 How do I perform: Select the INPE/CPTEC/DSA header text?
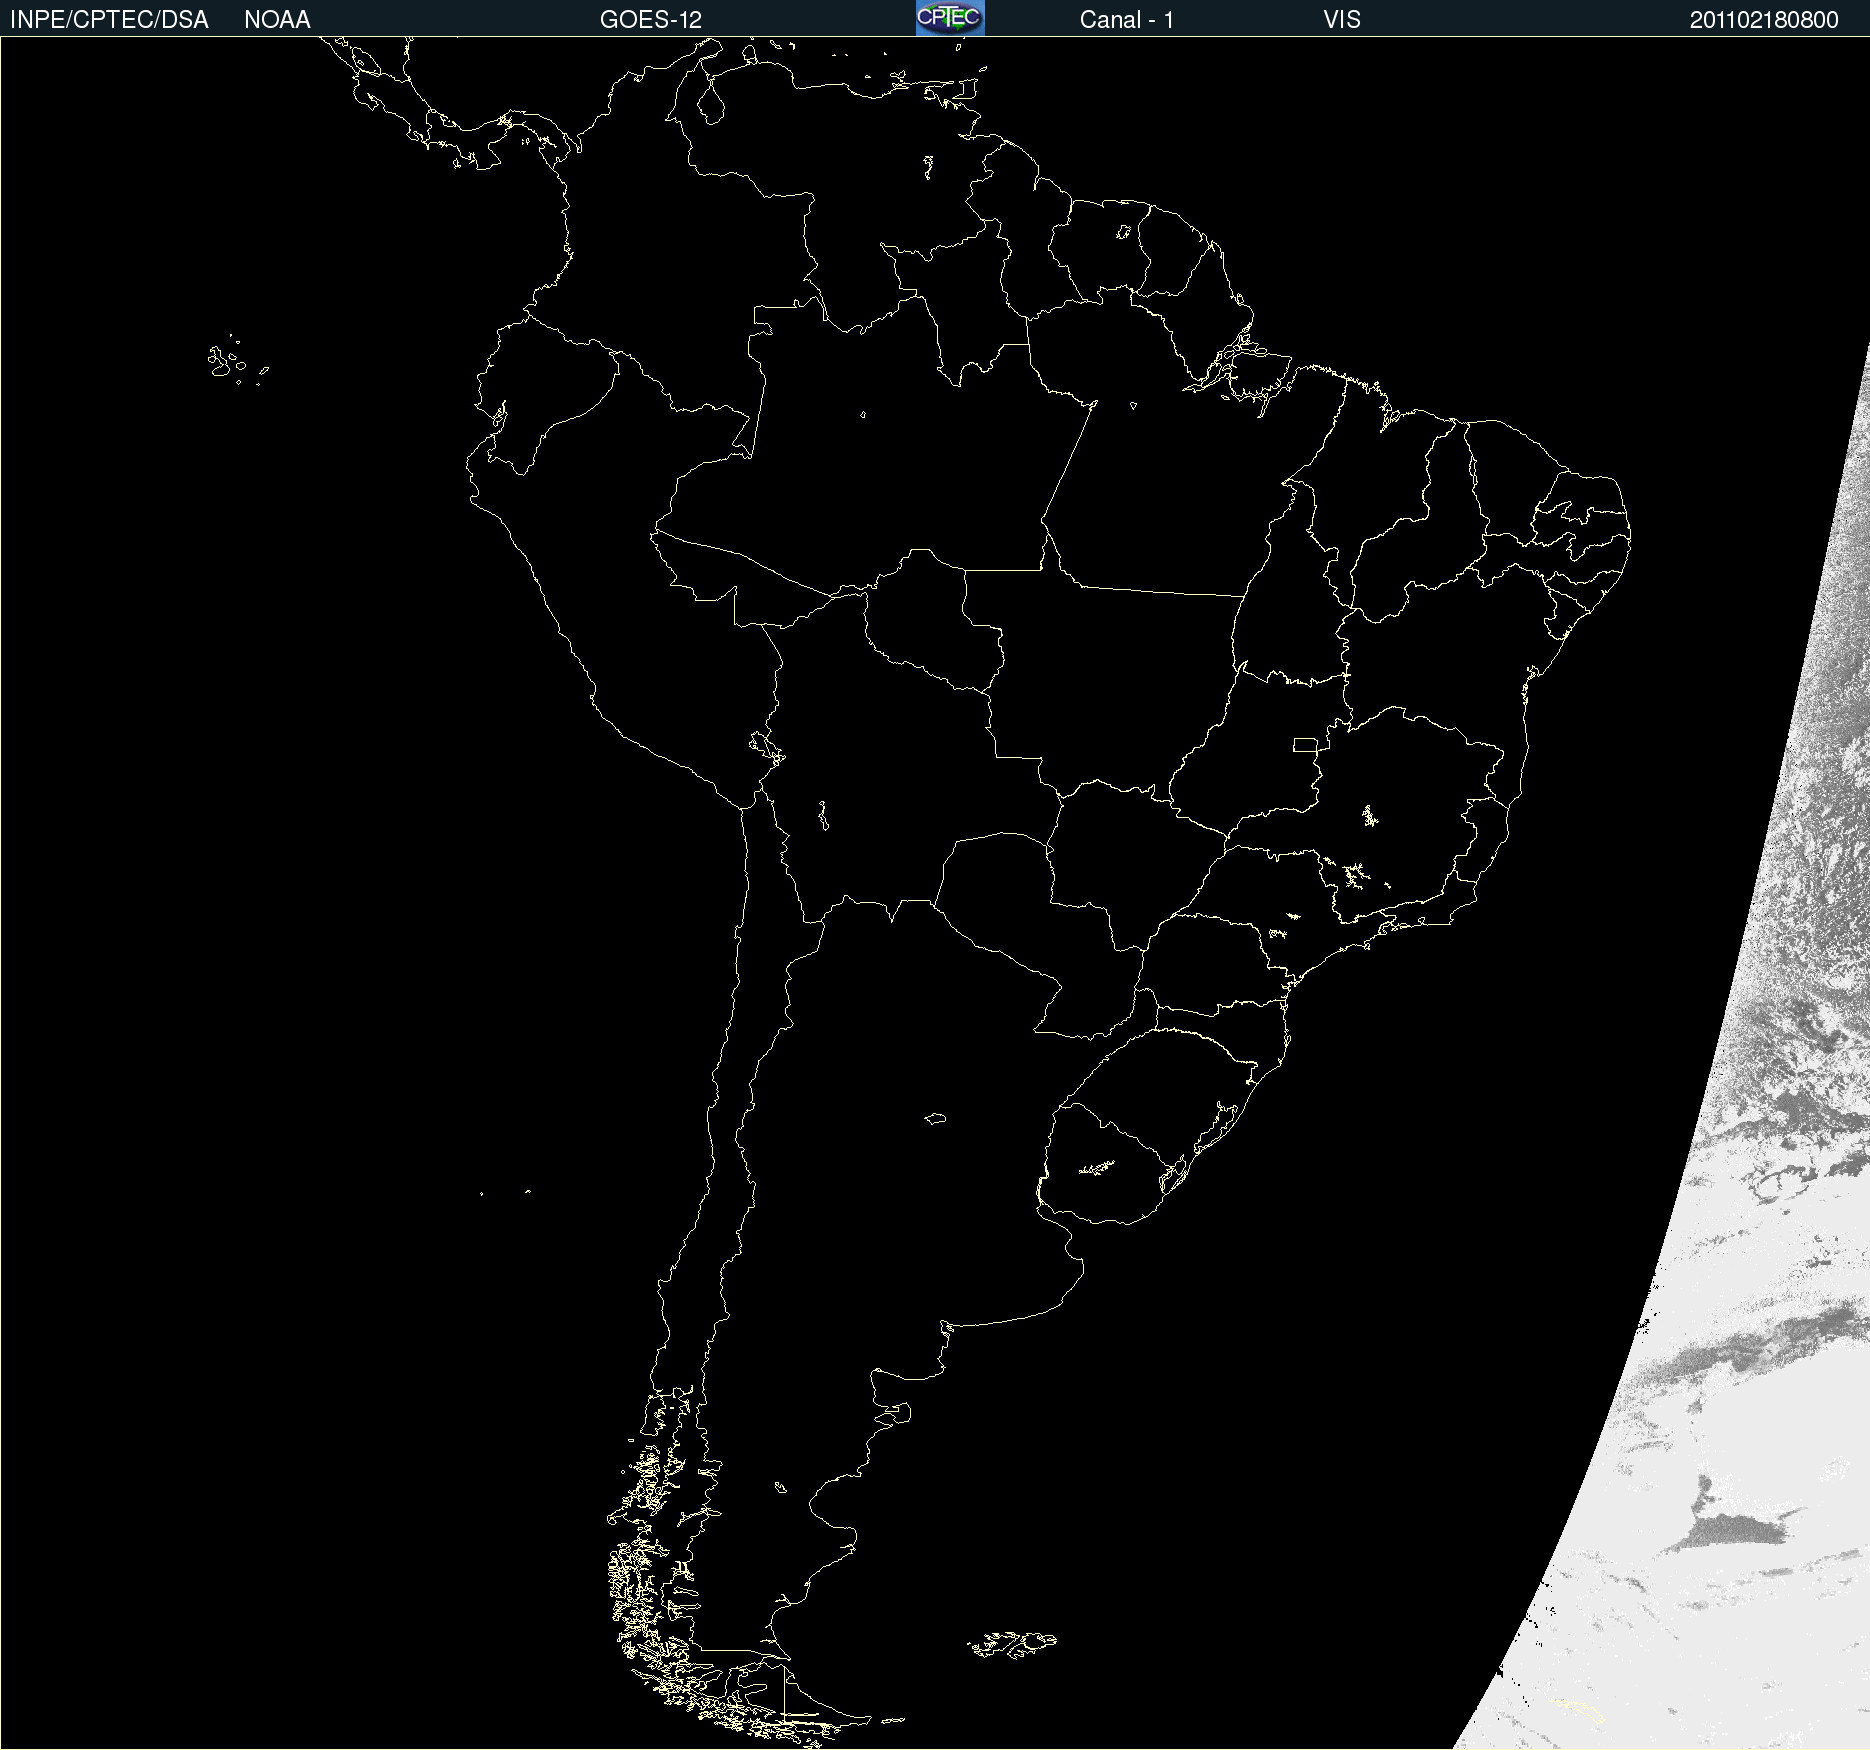click(x=109, y=20)
